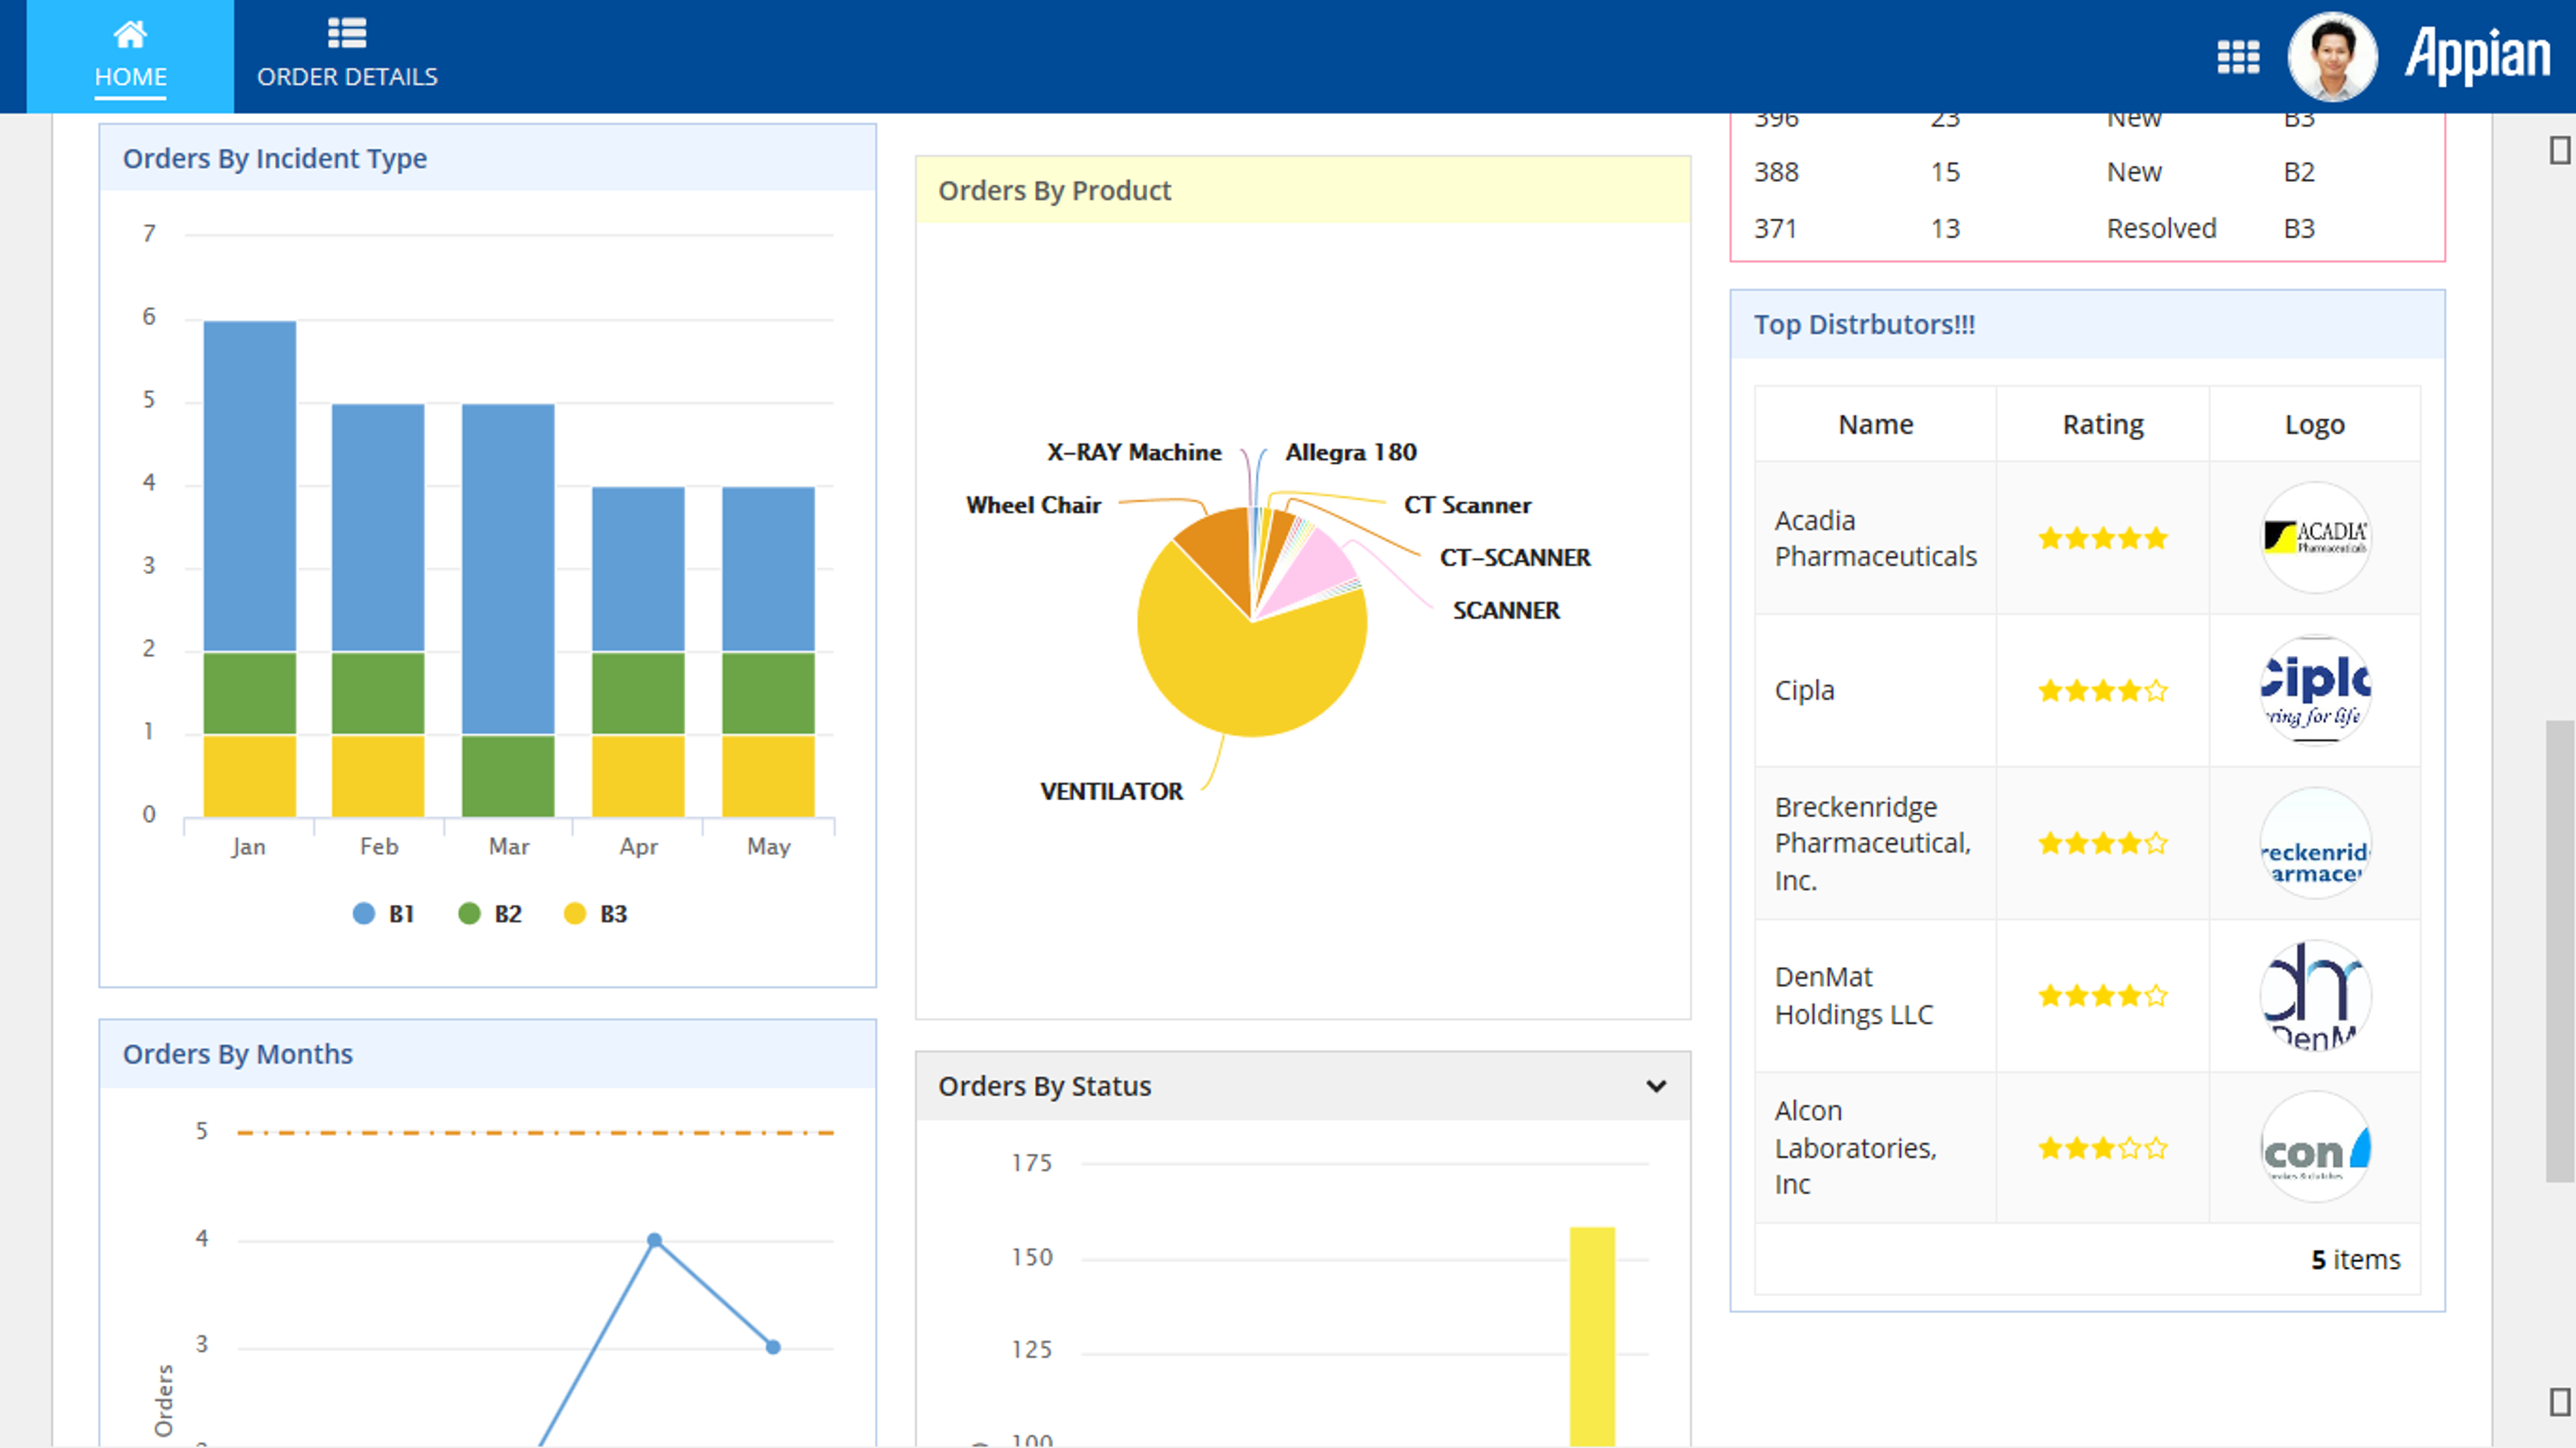Click order ID '388' in the table
Viewport: 2576px width, 1448px height.
[1776, 172]
